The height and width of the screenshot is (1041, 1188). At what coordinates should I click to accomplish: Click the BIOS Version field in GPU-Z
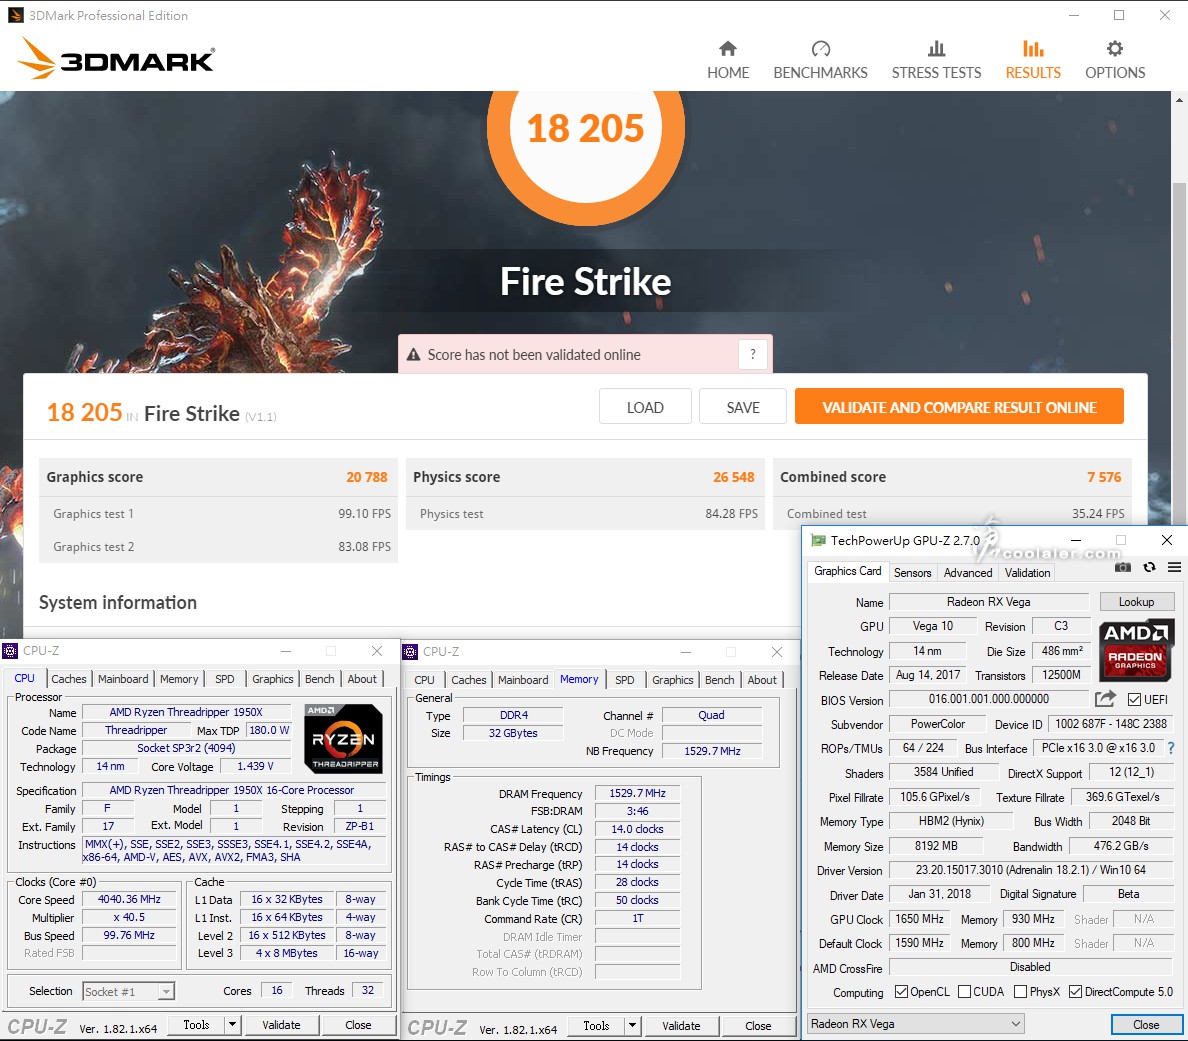[989, 699]
